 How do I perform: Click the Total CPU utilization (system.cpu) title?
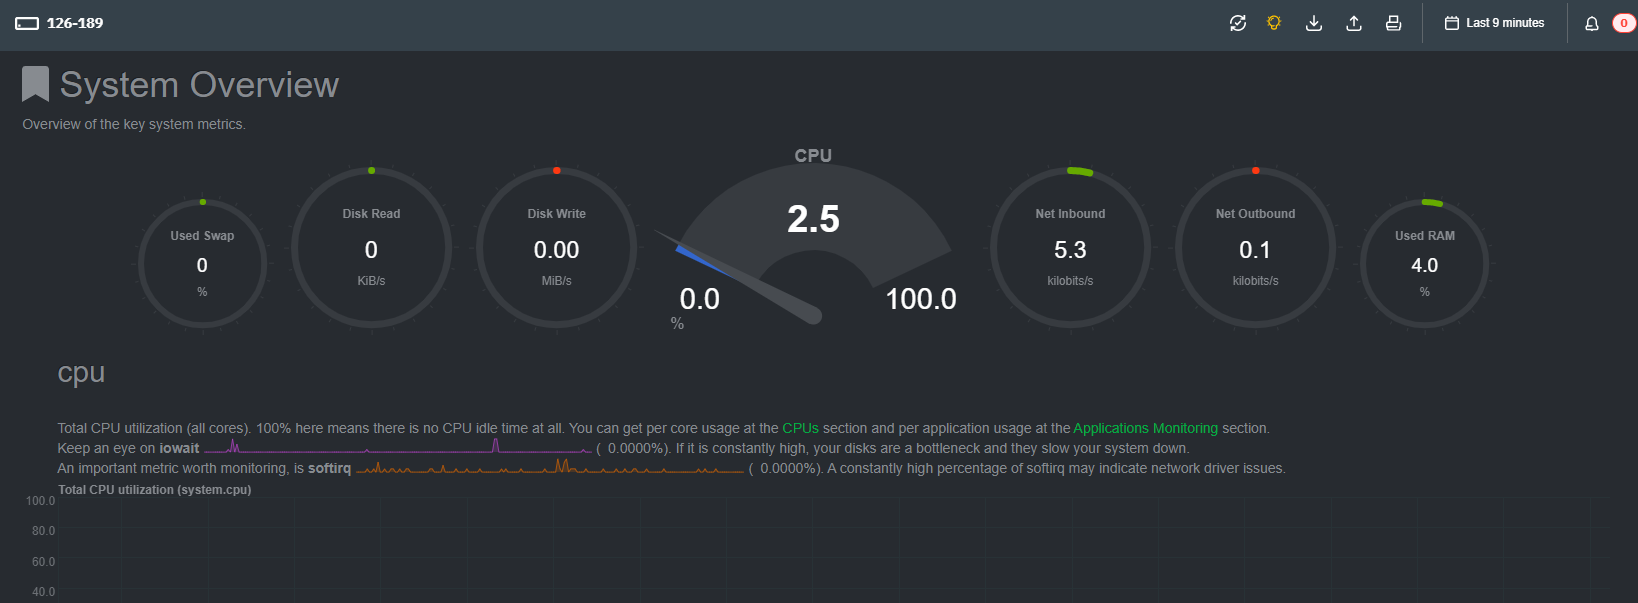[x=155, y=490]
